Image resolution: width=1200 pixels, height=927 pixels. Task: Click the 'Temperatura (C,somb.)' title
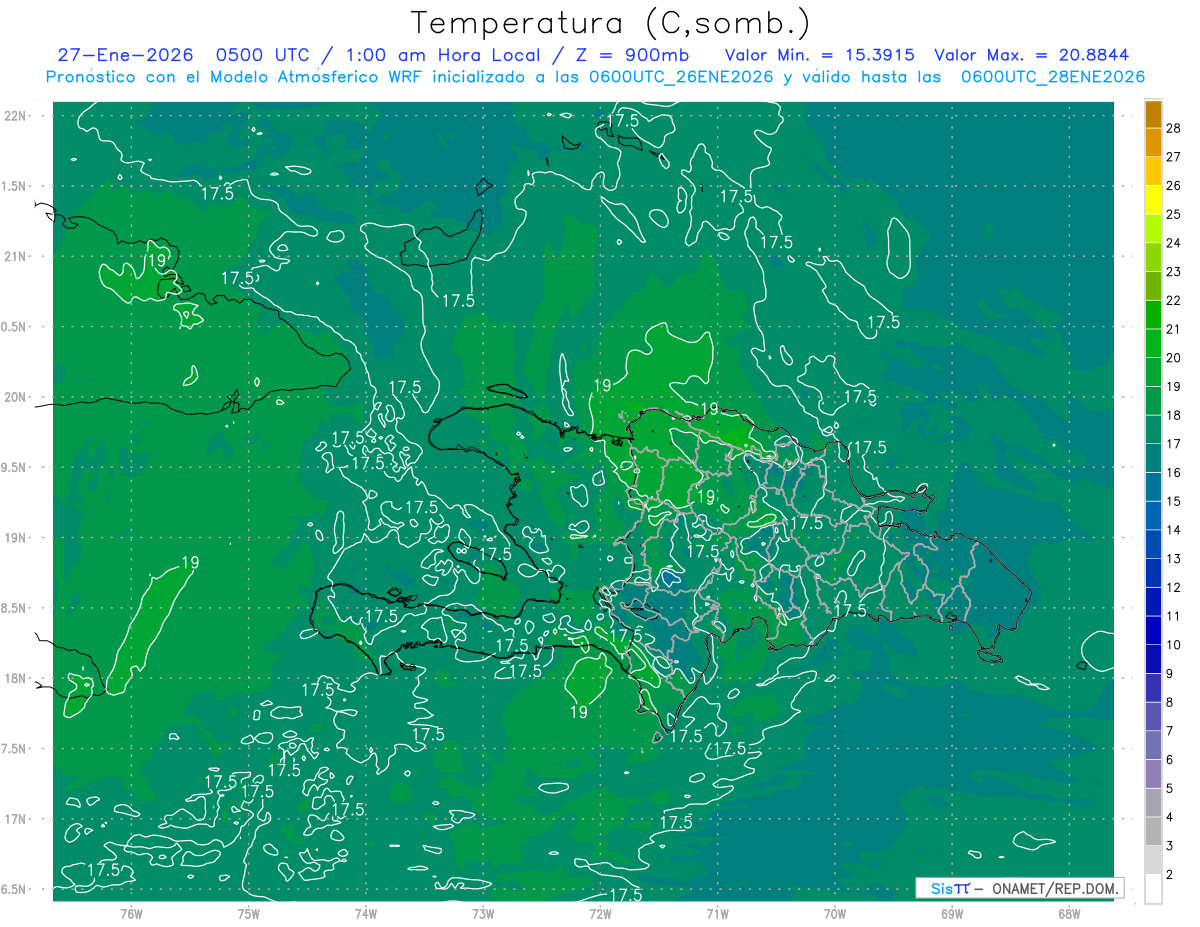click(x=611, y=23)
